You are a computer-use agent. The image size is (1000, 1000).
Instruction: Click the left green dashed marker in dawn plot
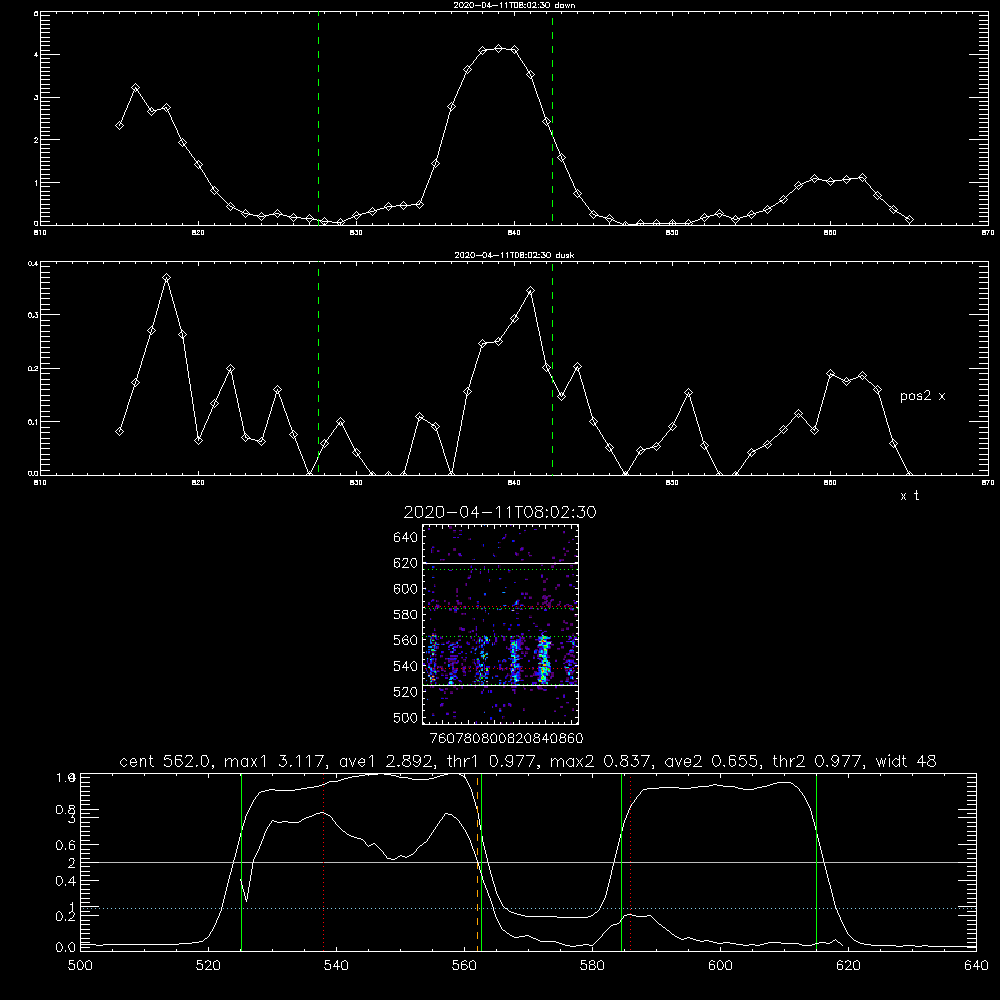[318, 118]
